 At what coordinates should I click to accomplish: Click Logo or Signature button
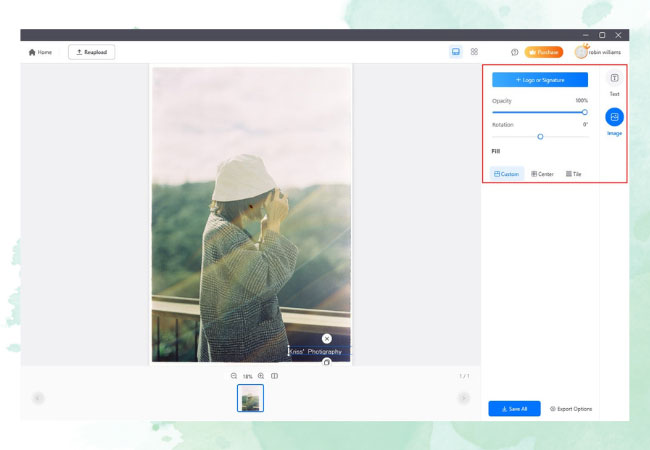[x=539, y=80]
